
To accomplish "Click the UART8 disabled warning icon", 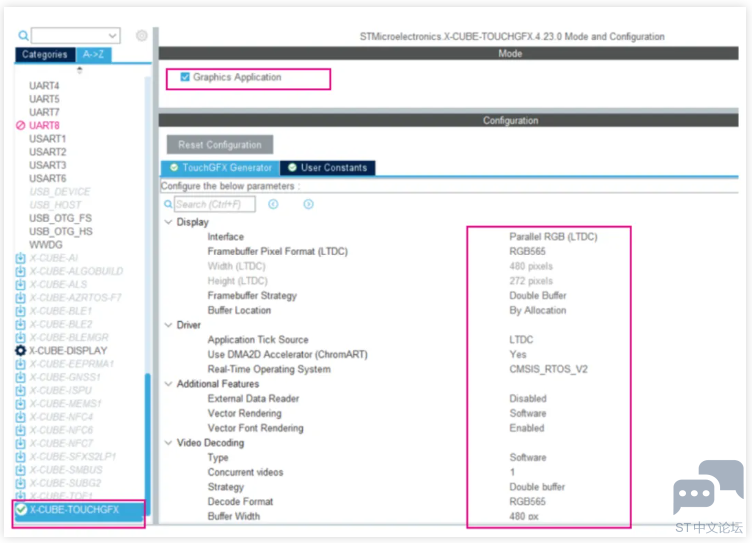I will click(21, 125).
